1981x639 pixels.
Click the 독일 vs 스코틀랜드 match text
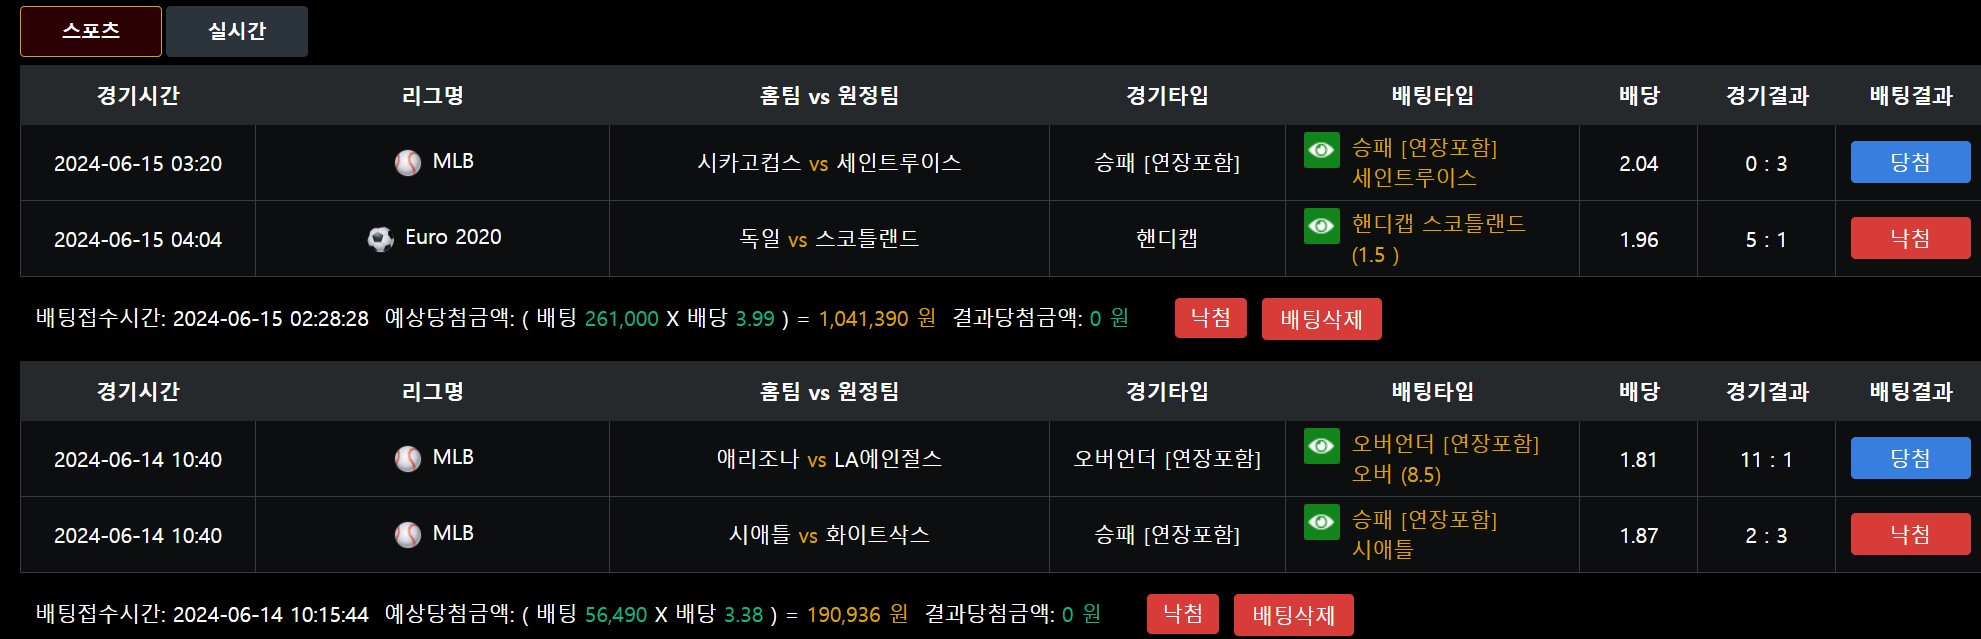click(x=829, y=239)
